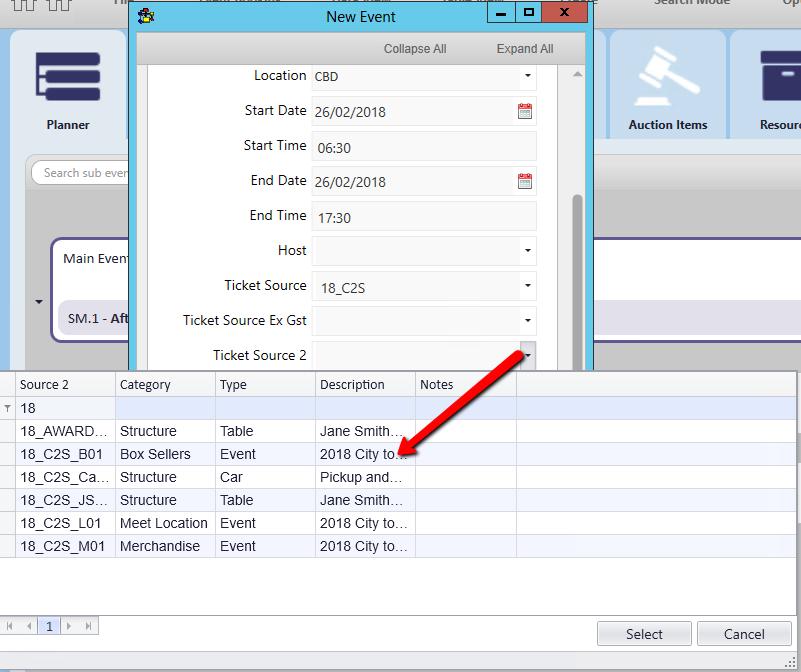Click the filter icon in the grid filter row
Screen dimensions: 801x672
tap(8, 409)
